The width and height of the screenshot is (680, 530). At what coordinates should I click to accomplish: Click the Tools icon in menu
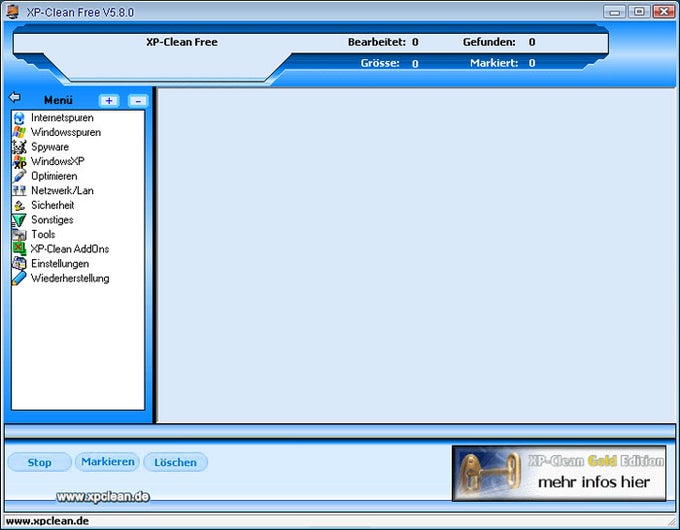[19, 235]
